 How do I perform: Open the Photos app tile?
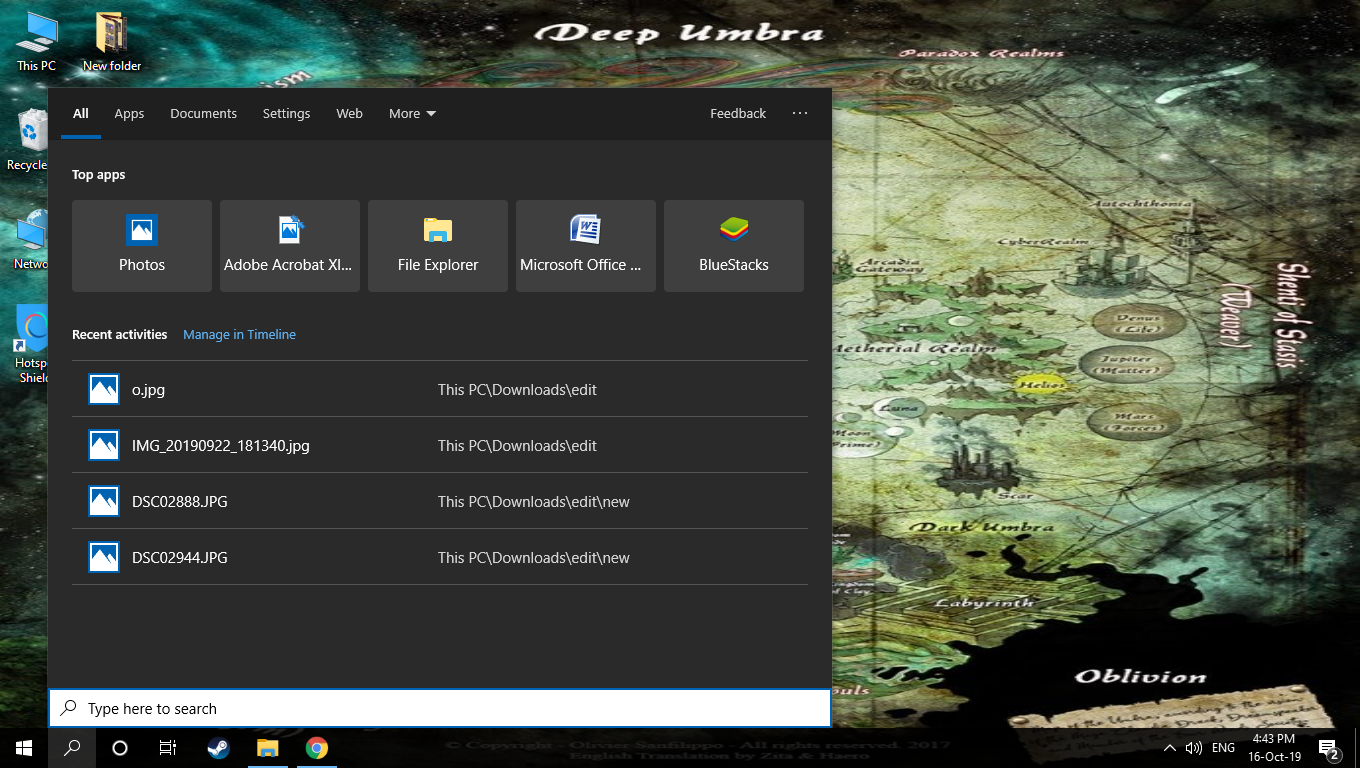142,246
